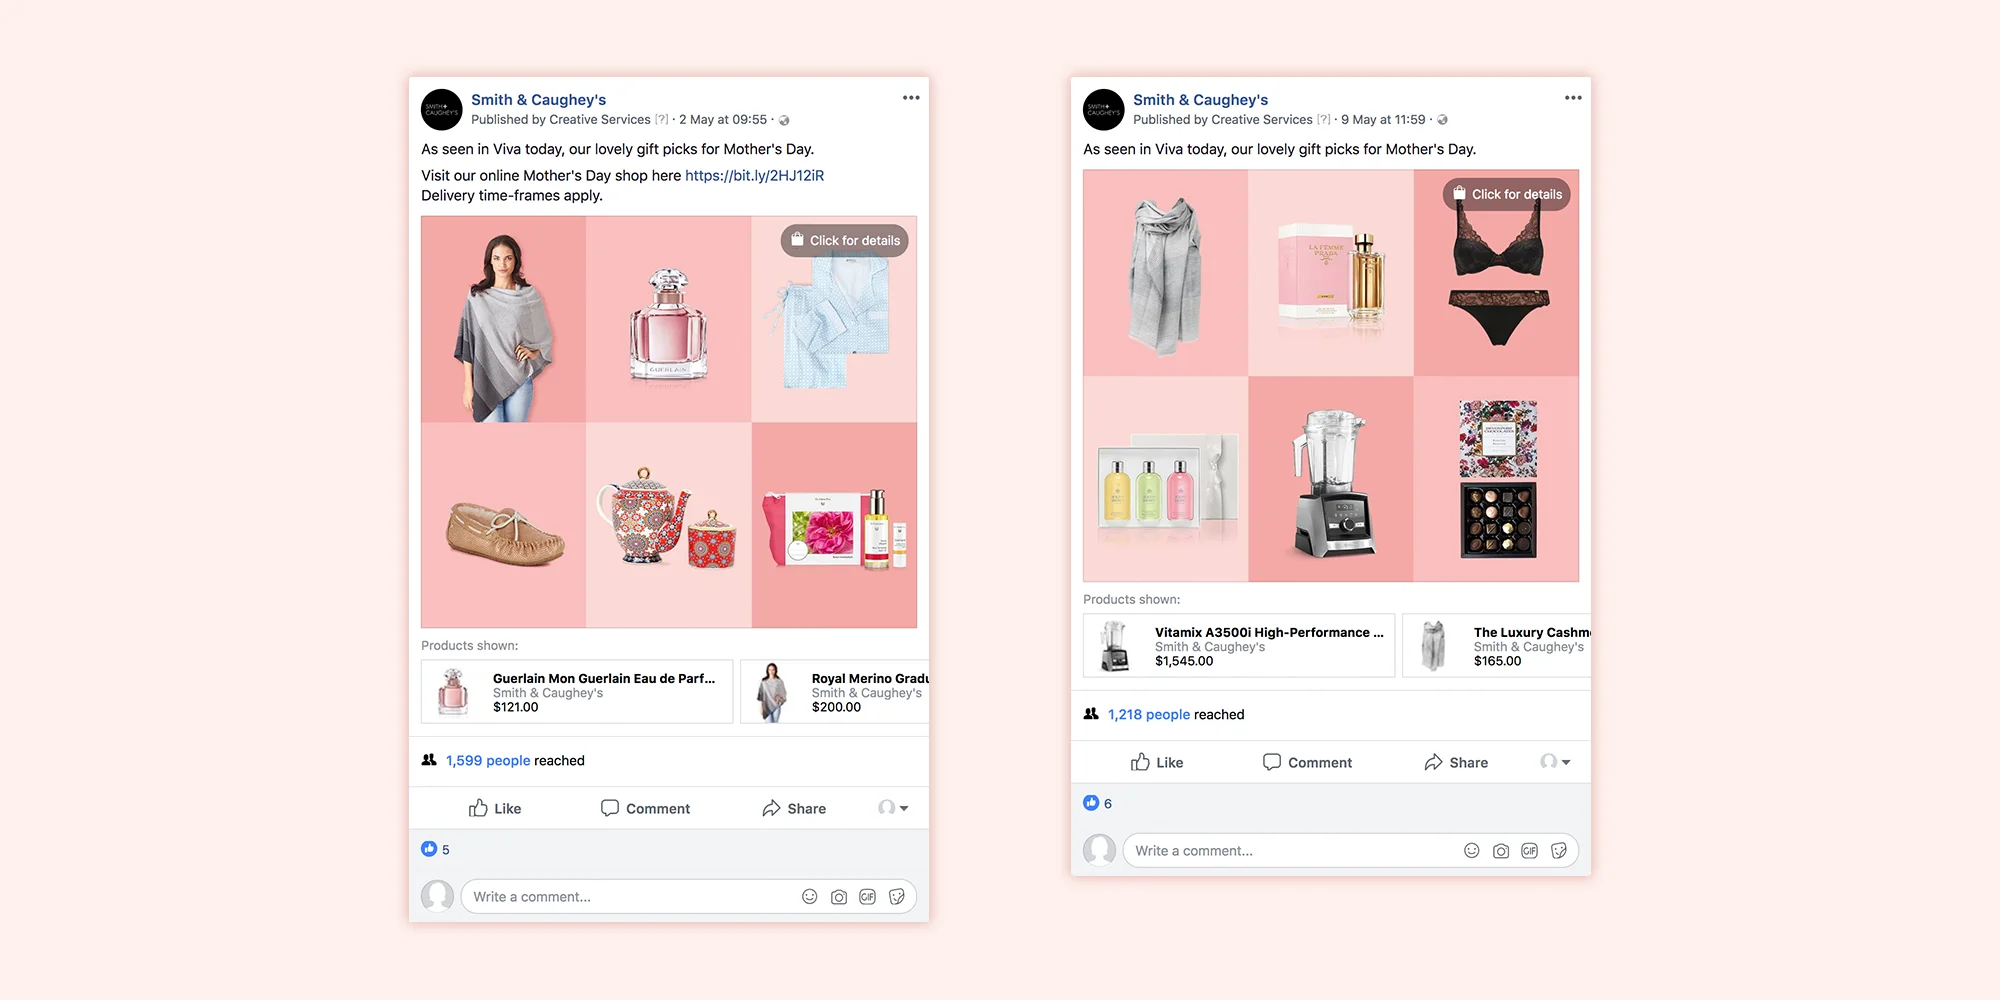Click the Comment speech-bubble icon on the first post
The width and height of the screenshot is (2000, 1000).
coord(610,808)
